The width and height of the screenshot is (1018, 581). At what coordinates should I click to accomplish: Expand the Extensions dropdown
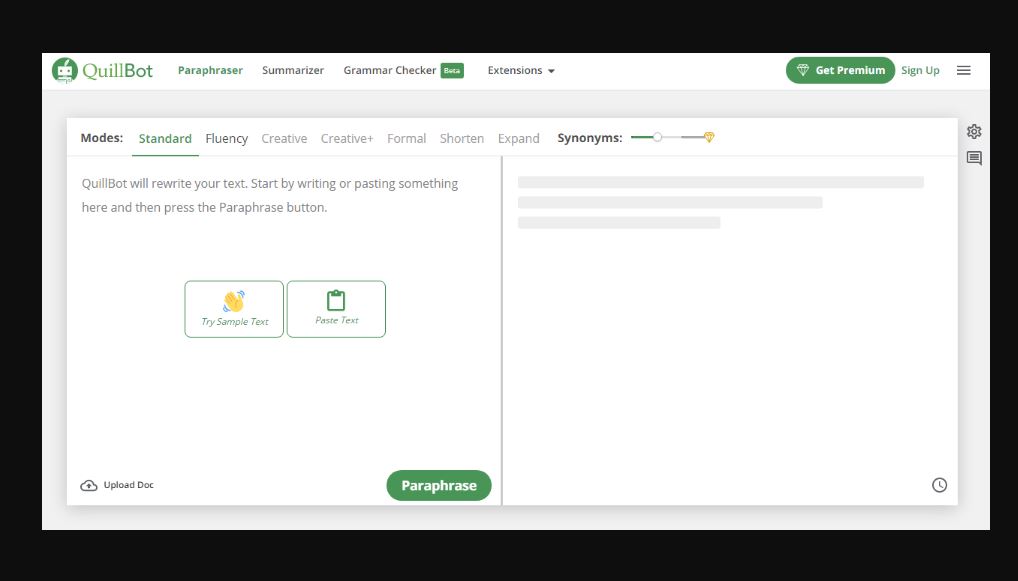click(x=521, y=70)
